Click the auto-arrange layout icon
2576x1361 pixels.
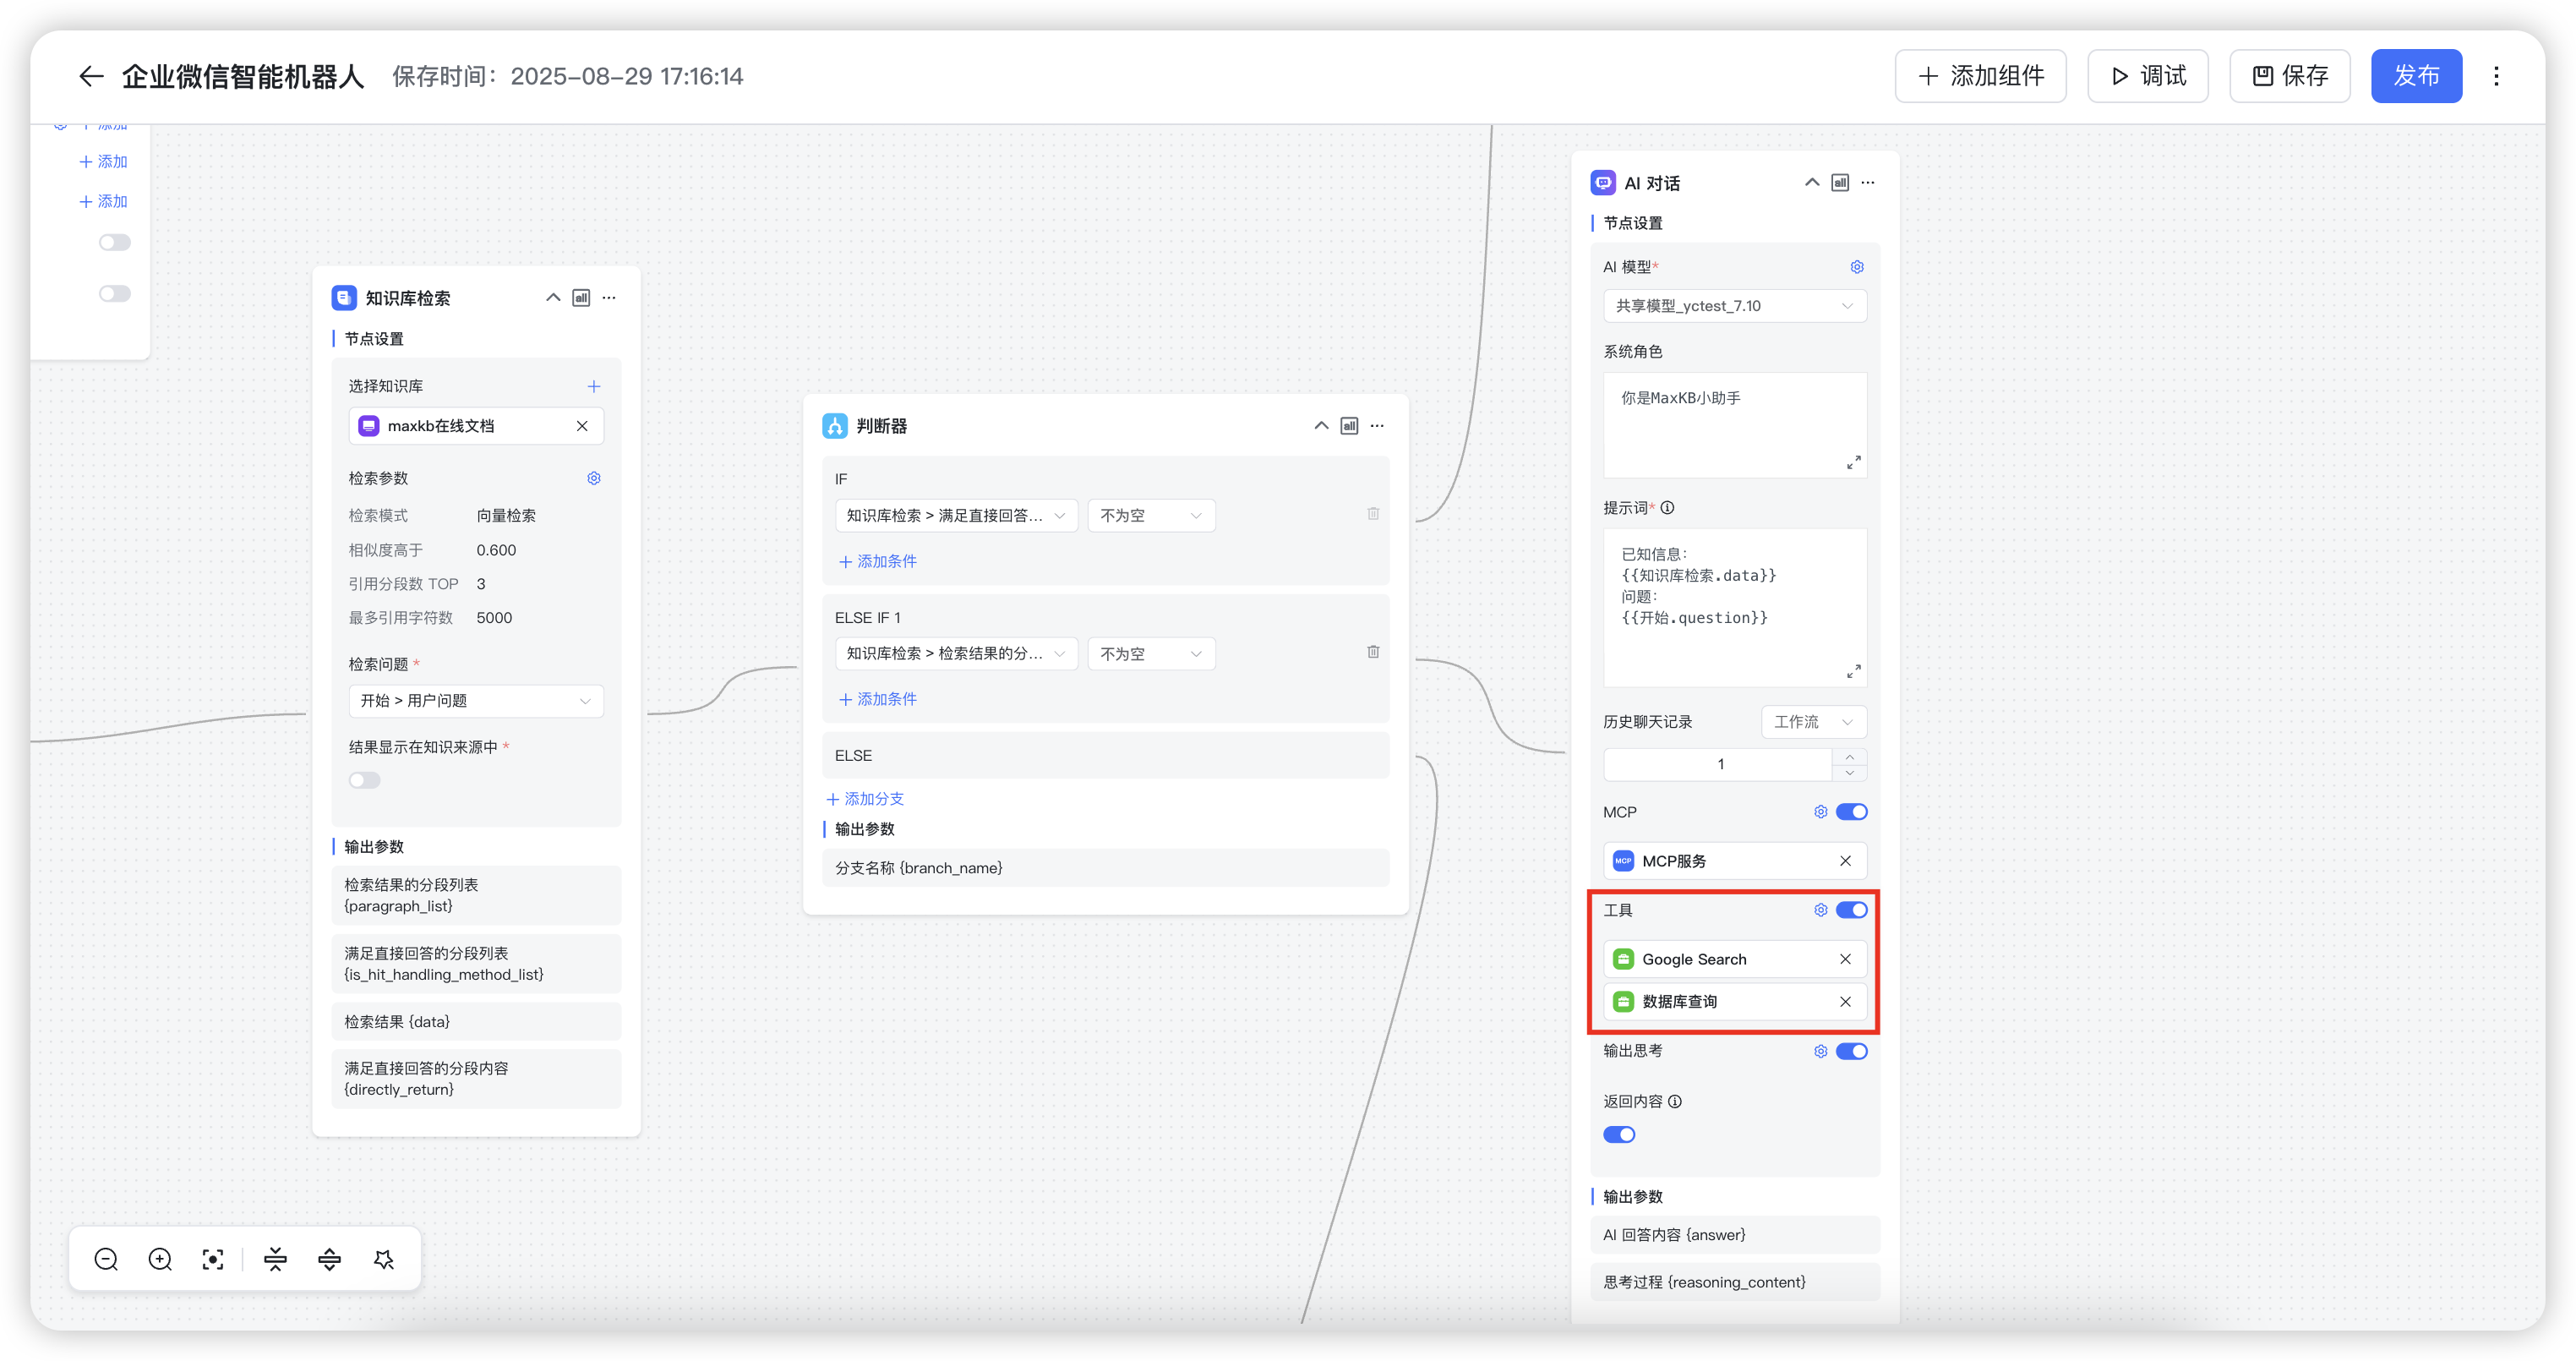(384, 1259)
